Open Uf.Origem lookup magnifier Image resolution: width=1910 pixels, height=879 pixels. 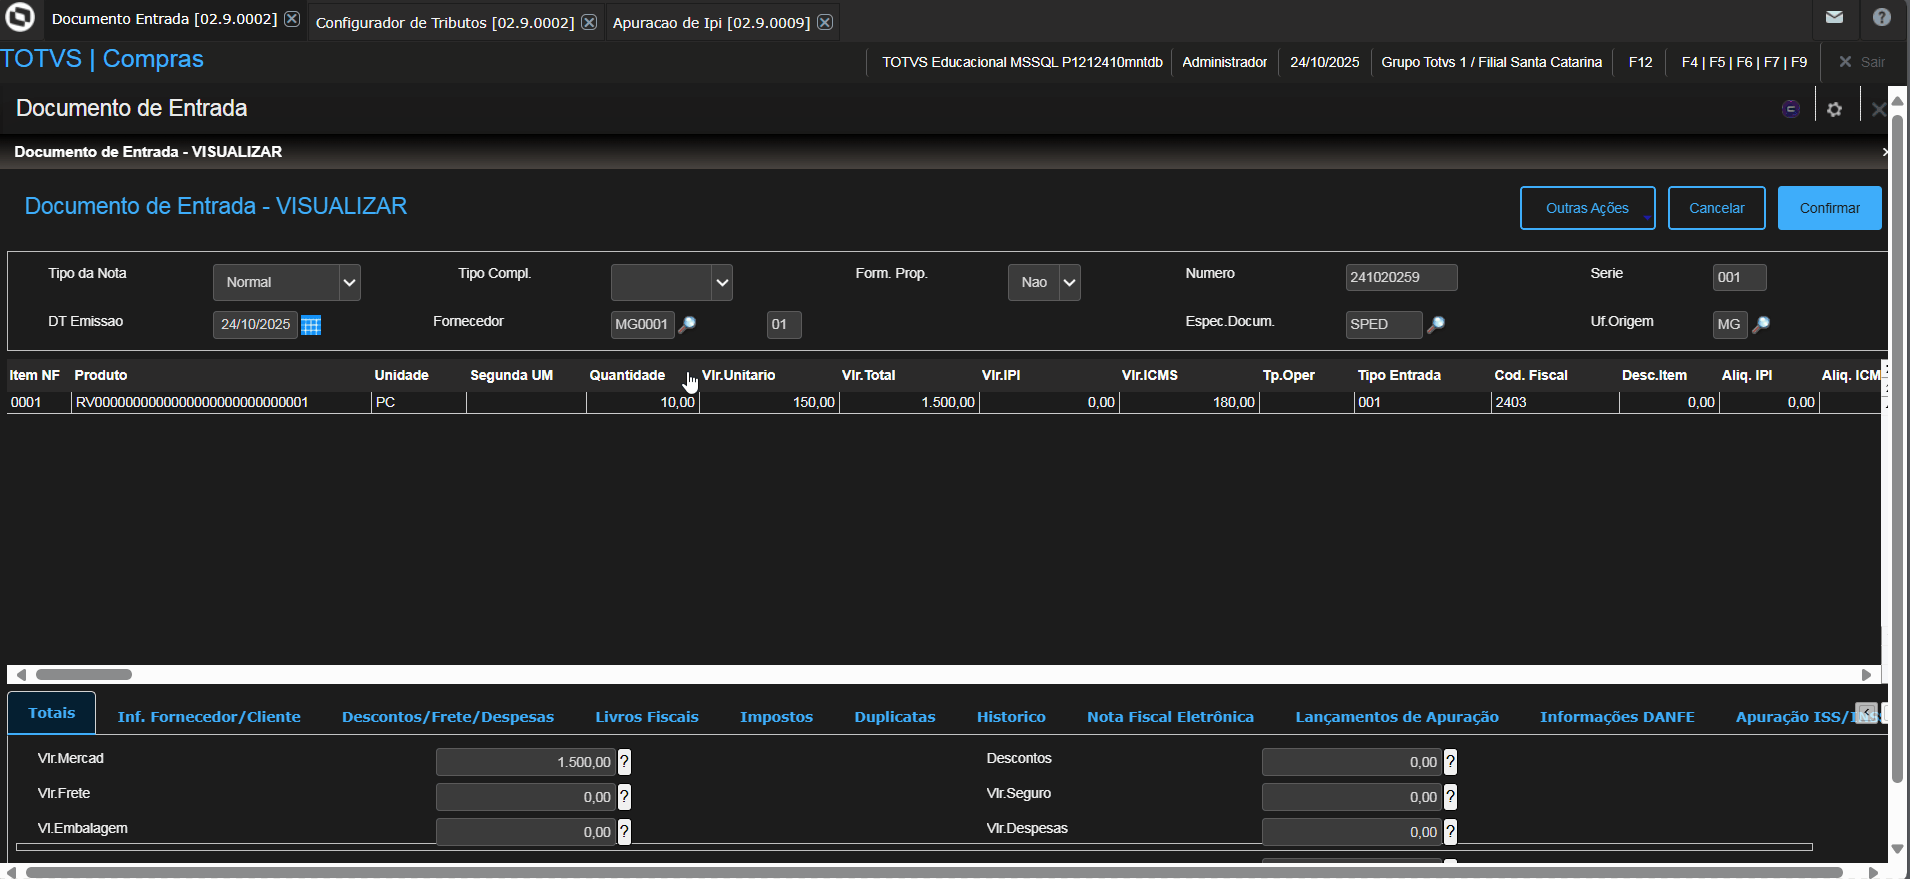click(1762, 324)
